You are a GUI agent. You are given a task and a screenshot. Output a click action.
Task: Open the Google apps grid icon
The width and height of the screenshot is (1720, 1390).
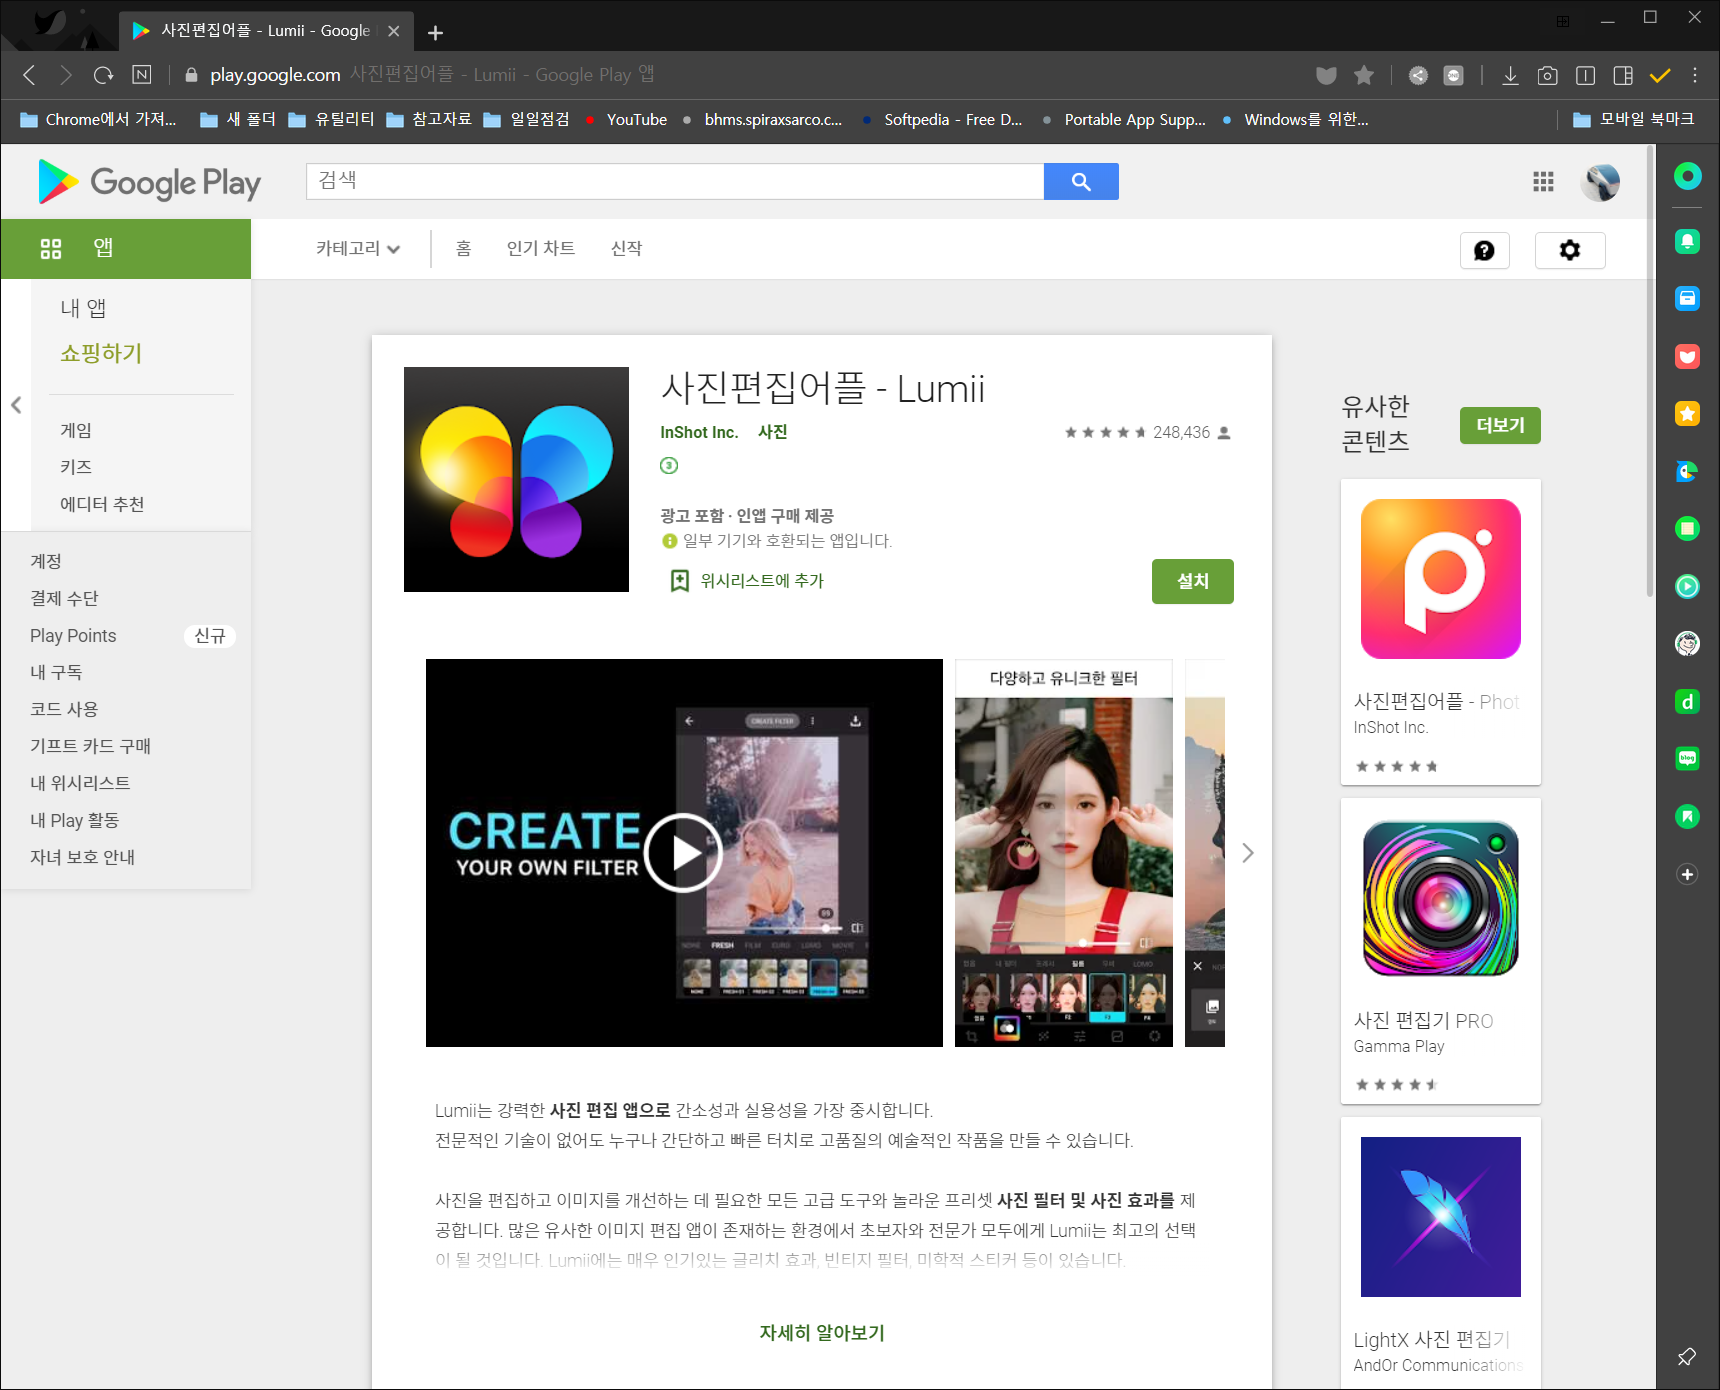click(x=1543, y=181)
